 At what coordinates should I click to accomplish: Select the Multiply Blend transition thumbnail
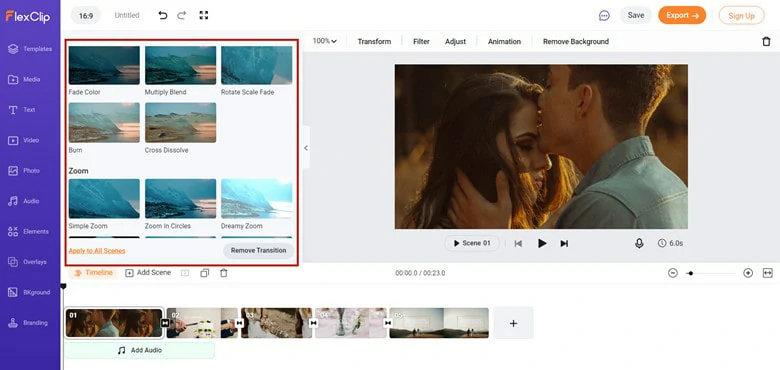coord(181,65)
